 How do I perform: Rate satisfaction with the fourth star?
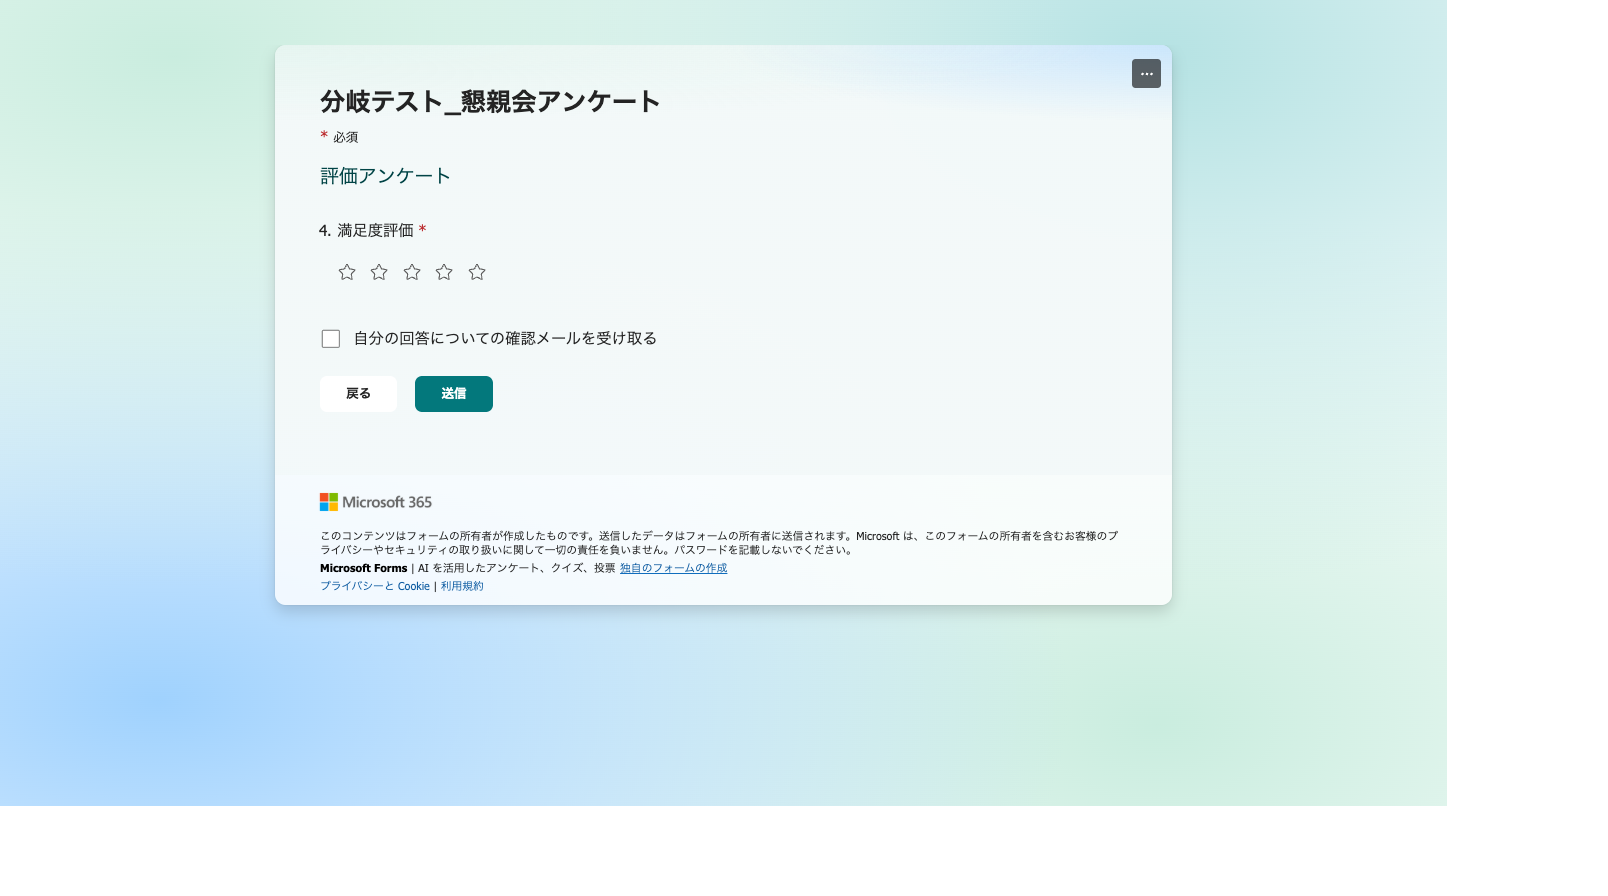[x=444, y=272]
